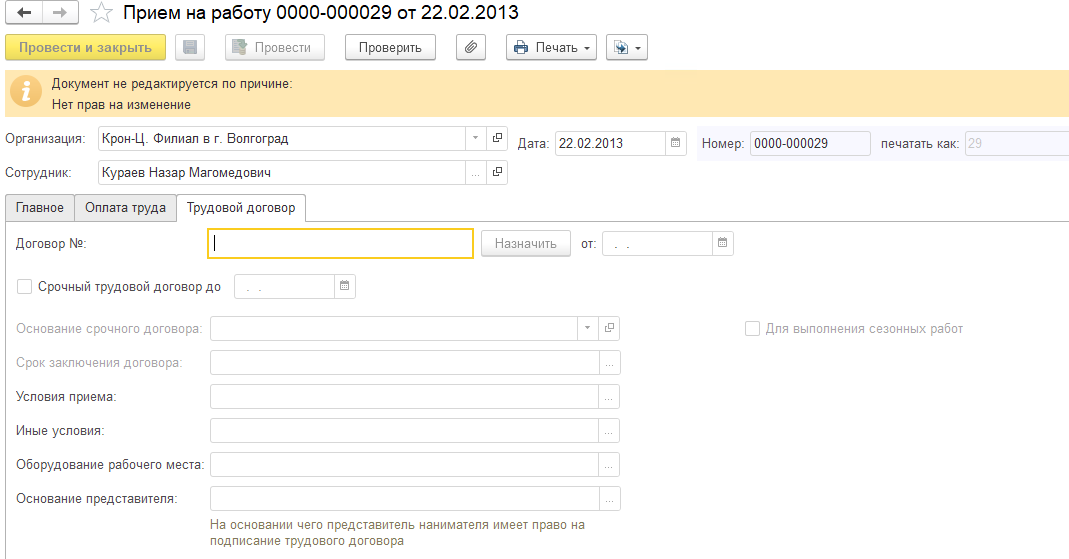Open attached files via paperclip icon
The width and height of the screenshot is (1069, 559).
pos(471,47)
